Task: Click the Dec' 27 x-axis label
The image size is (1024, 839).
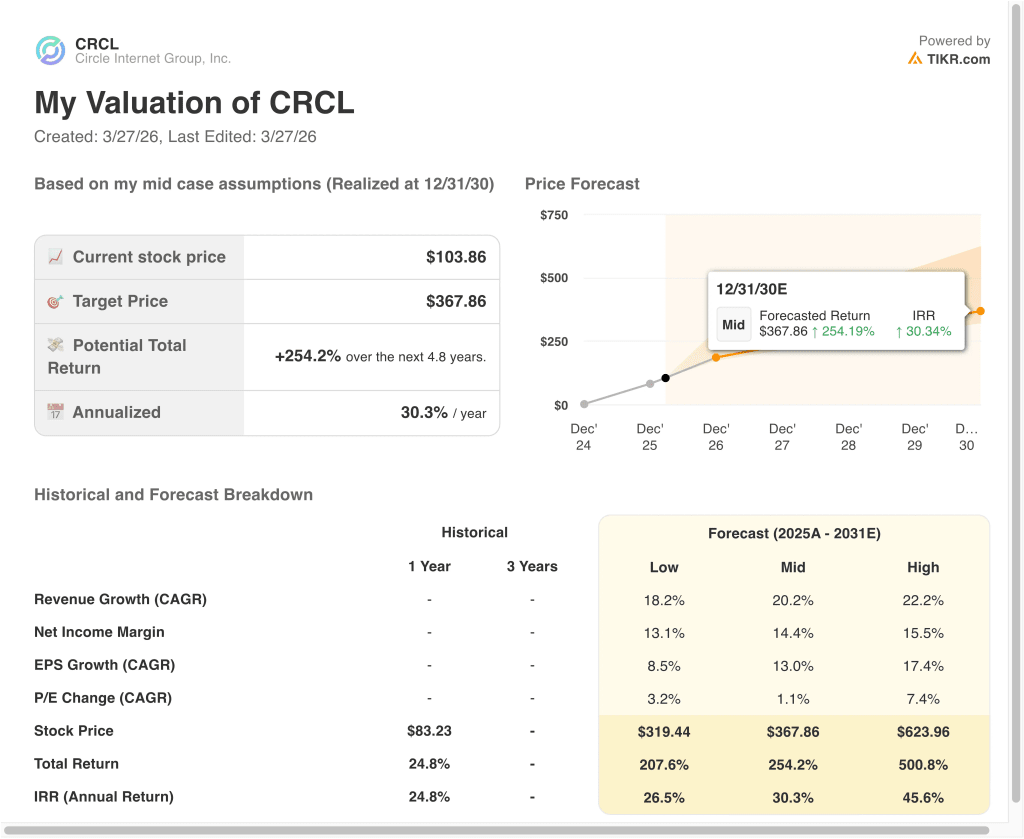Action: [782, 437]
